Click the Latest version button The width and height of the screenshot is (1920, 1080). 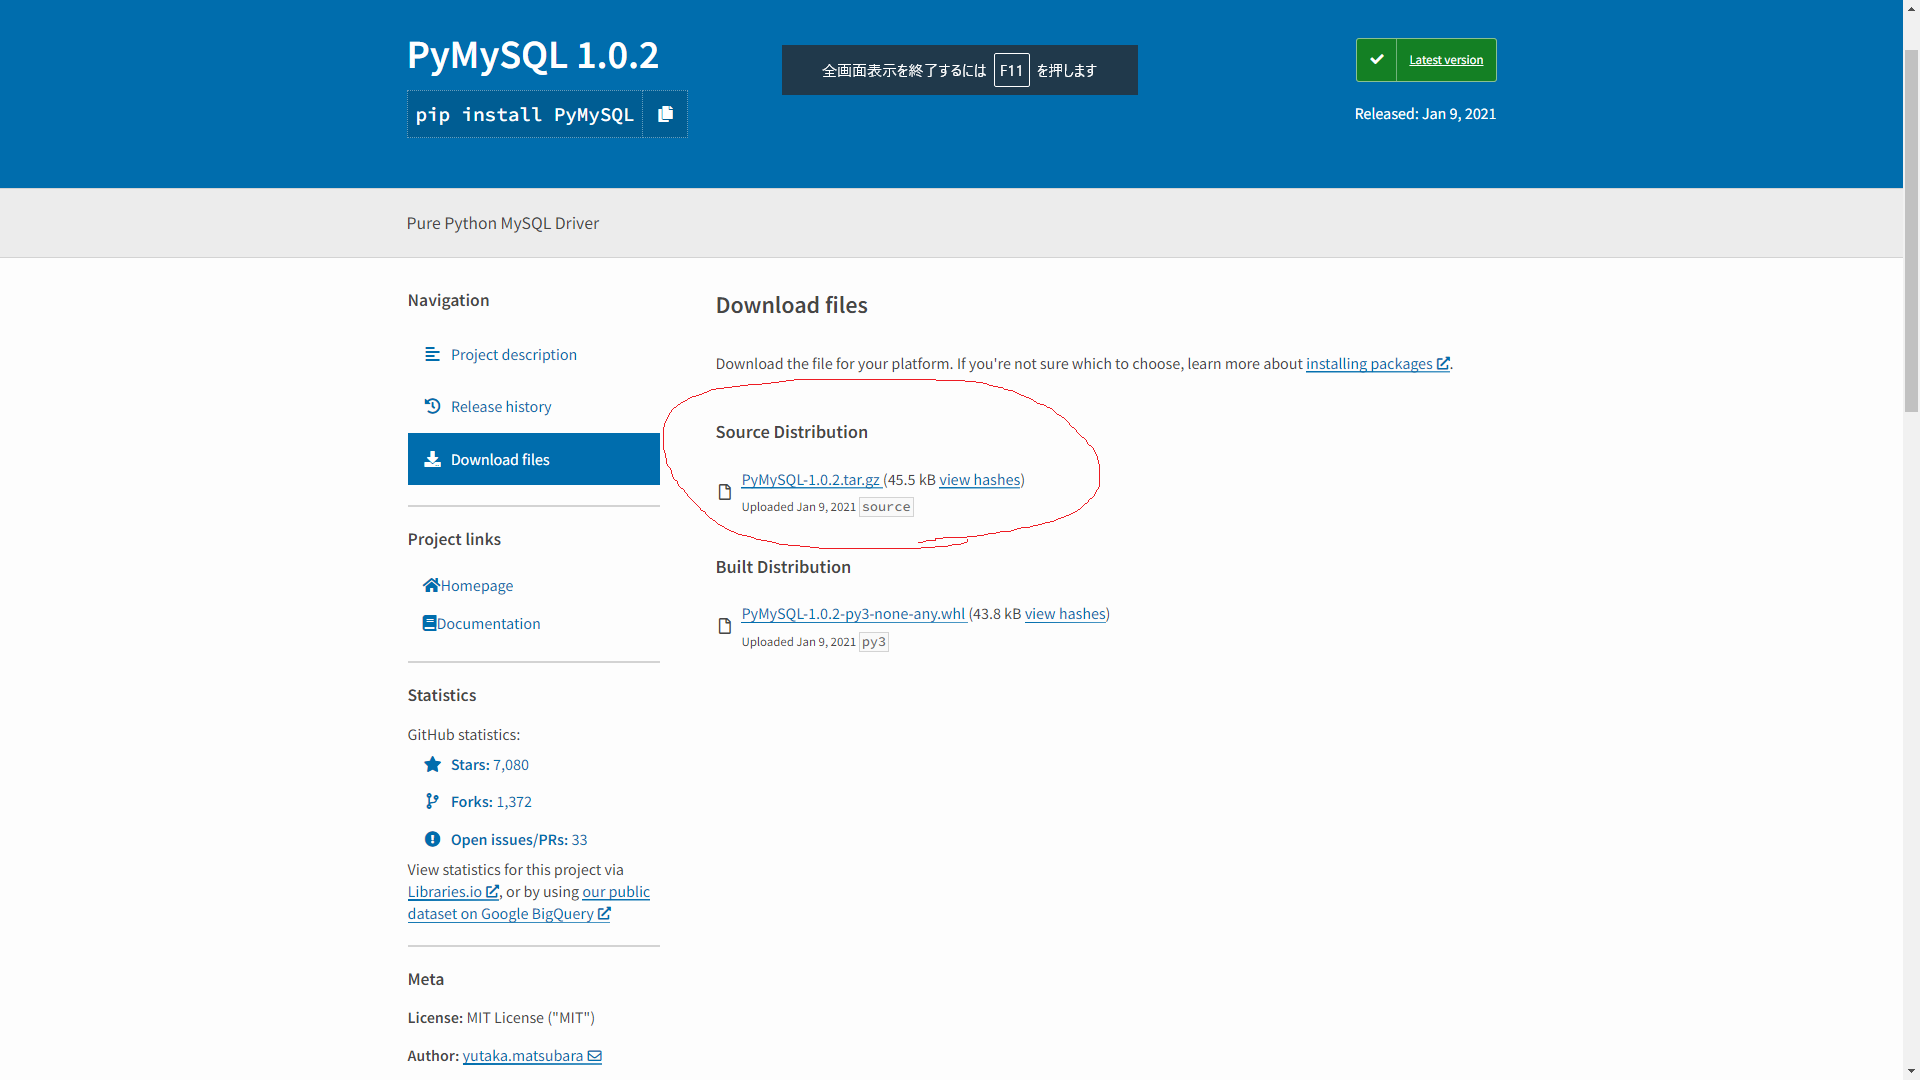1445,59
